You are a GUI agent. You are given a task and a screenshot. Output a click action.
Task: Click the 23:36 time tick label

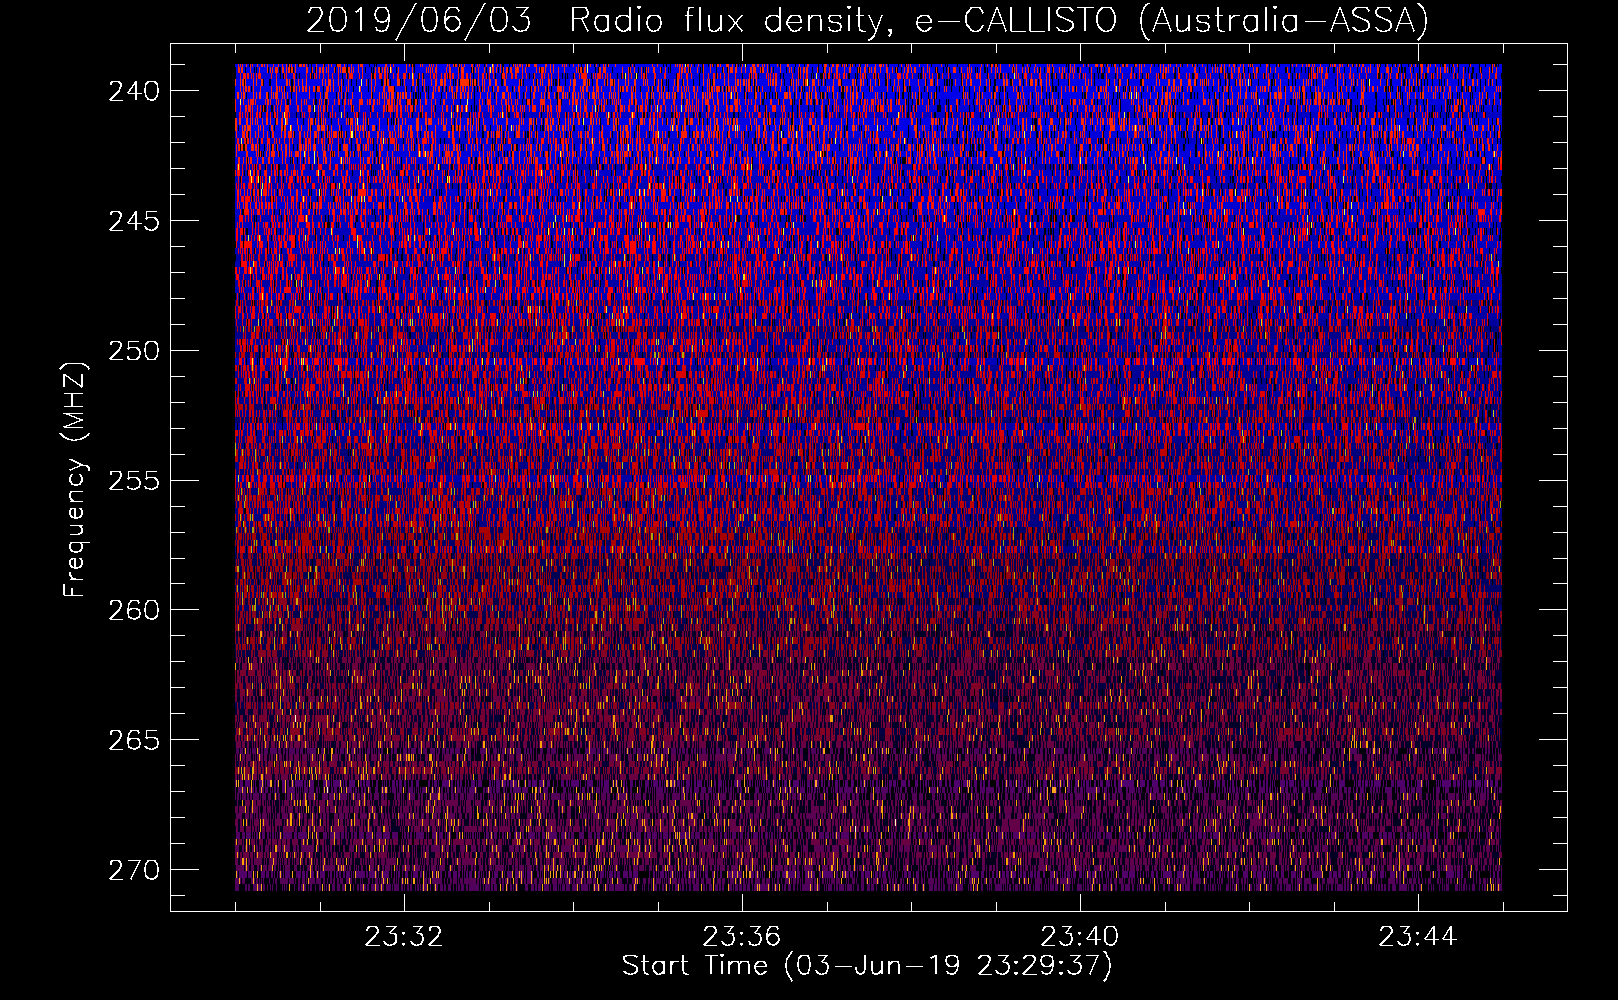click(742, 937)
